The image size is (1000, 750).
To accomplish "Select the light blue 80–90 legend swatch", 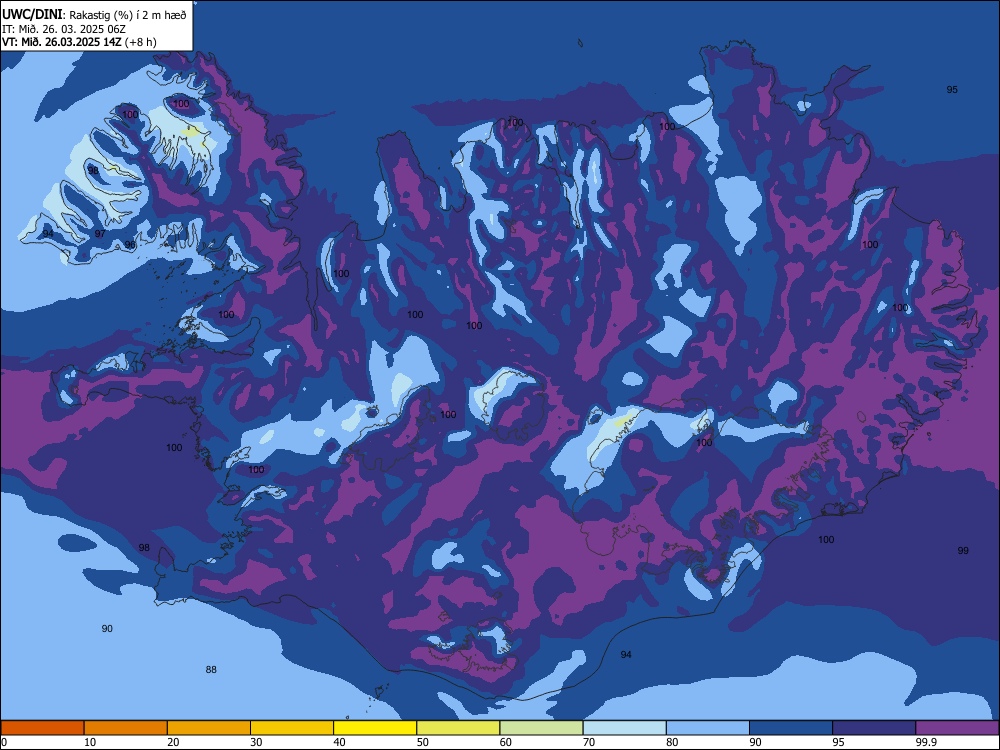I will pos(708,728).
